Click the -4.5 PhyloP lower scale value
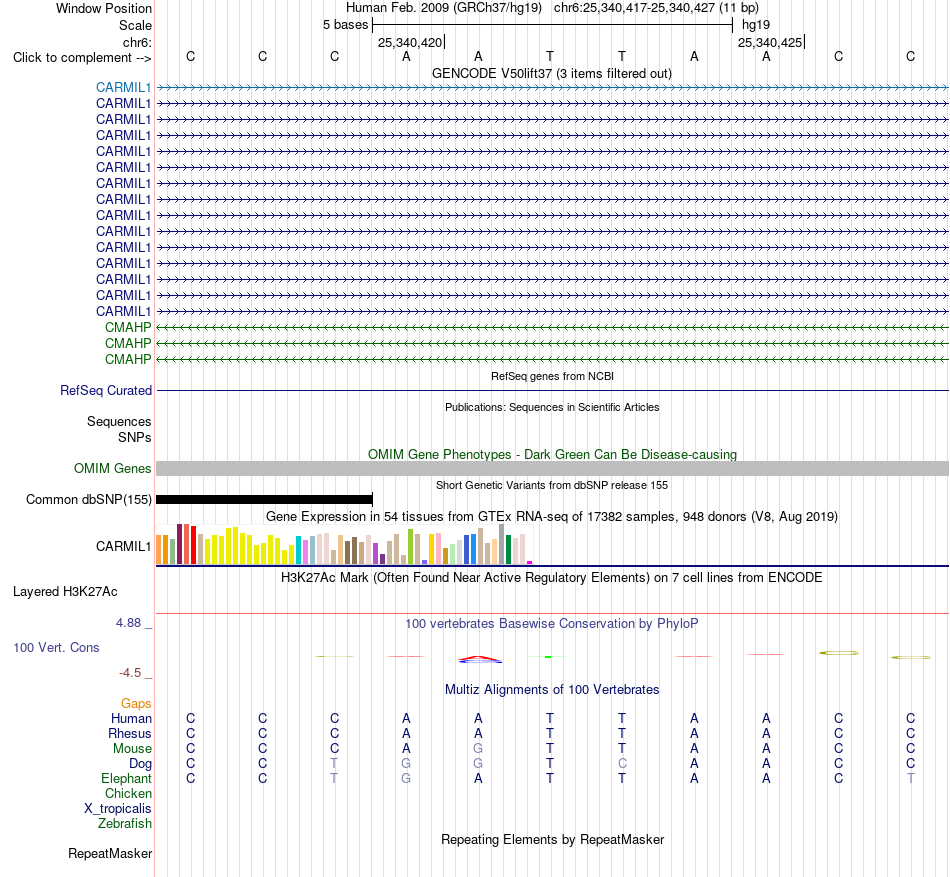950x877 pixels. point(130,673)
